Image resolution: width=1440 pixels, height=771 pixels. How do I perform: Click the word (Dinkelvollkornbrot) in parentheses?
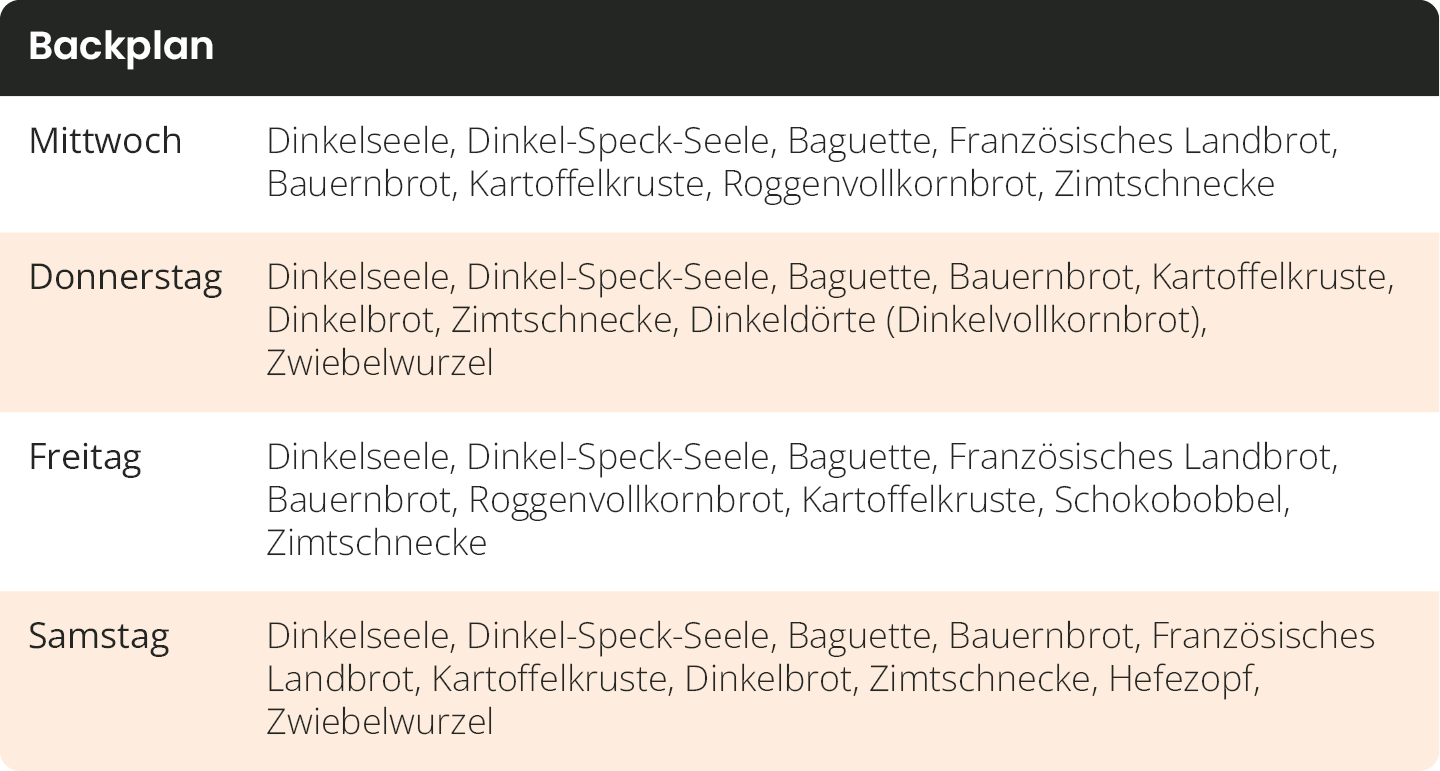click(x=1043, y=320)
